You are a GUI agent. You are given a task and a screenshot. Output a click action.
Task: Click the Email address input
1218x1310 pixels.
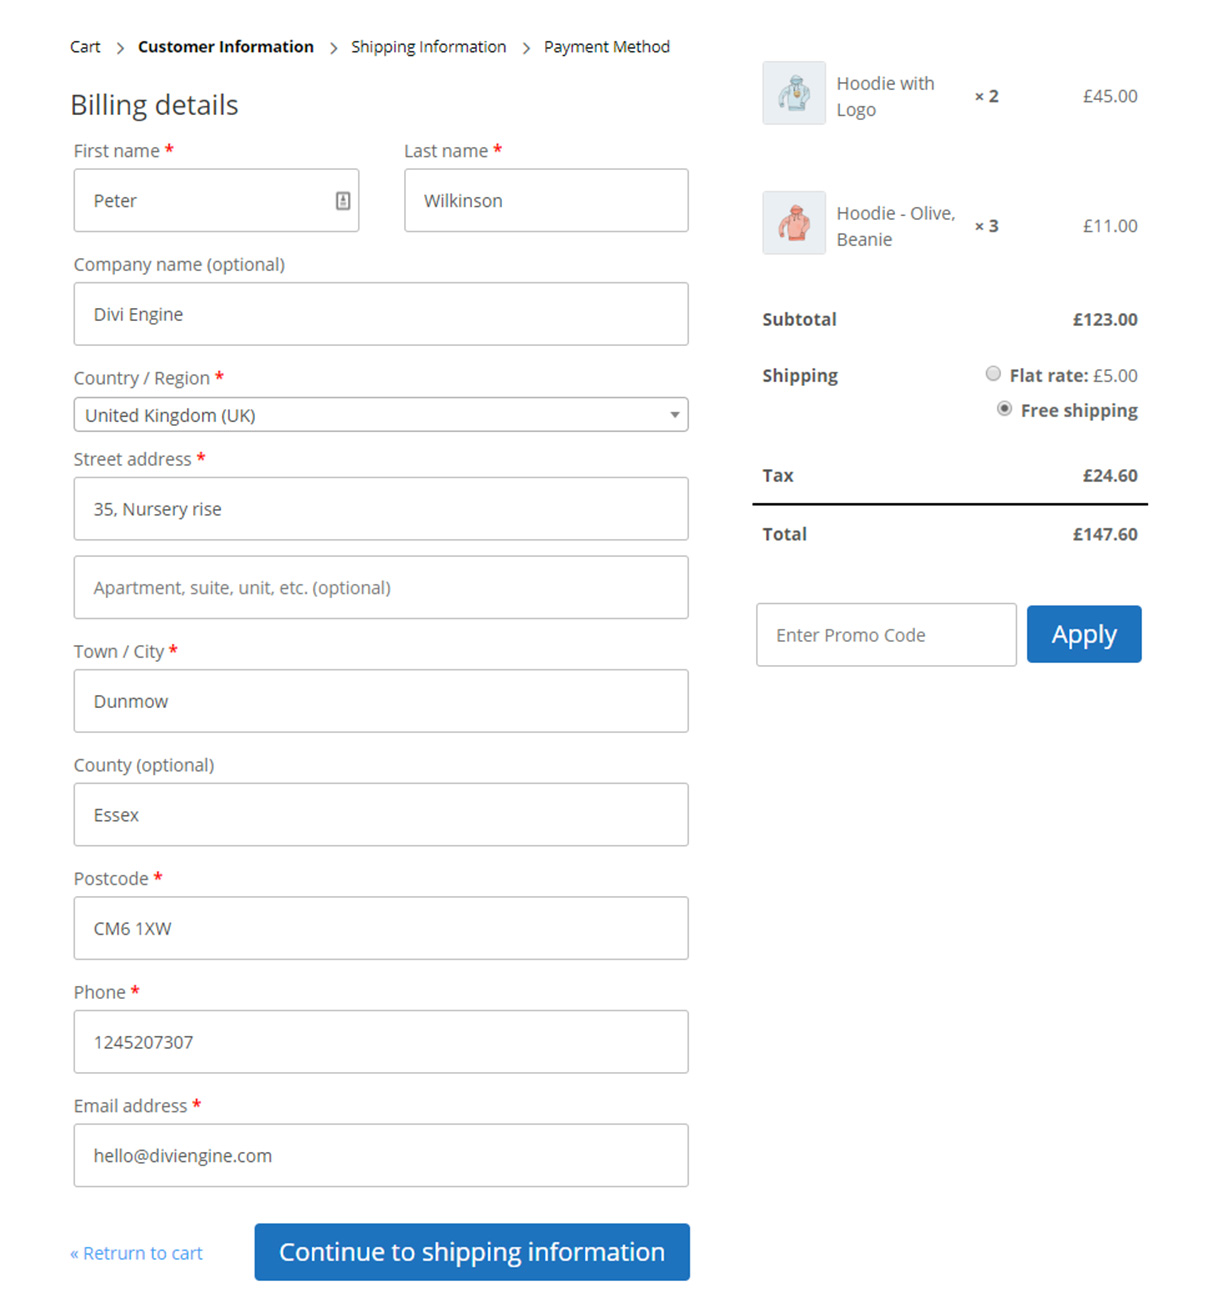[x=380, y=1156]
